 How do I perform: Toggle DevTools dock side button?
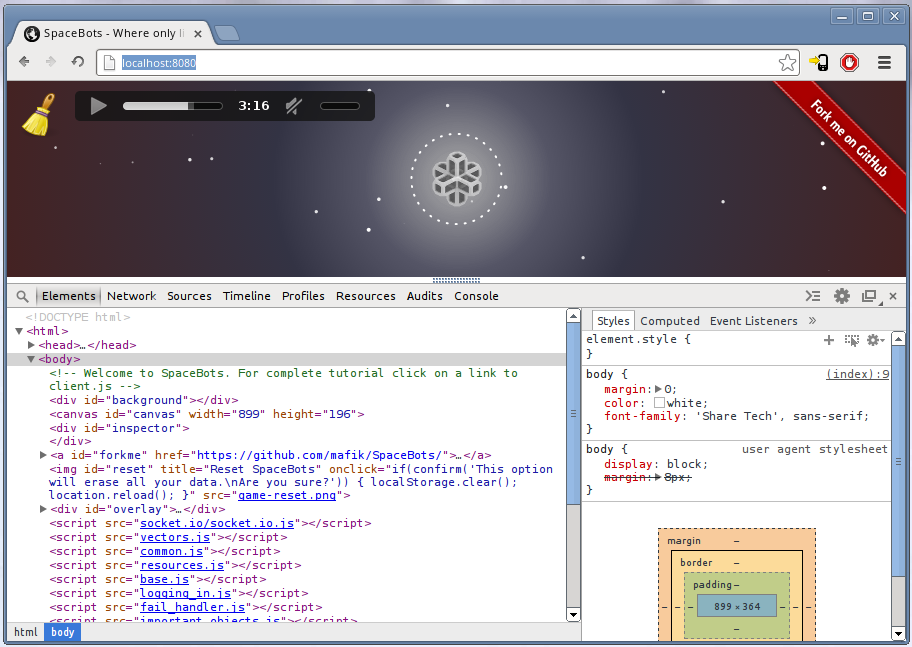click(869, 296)
